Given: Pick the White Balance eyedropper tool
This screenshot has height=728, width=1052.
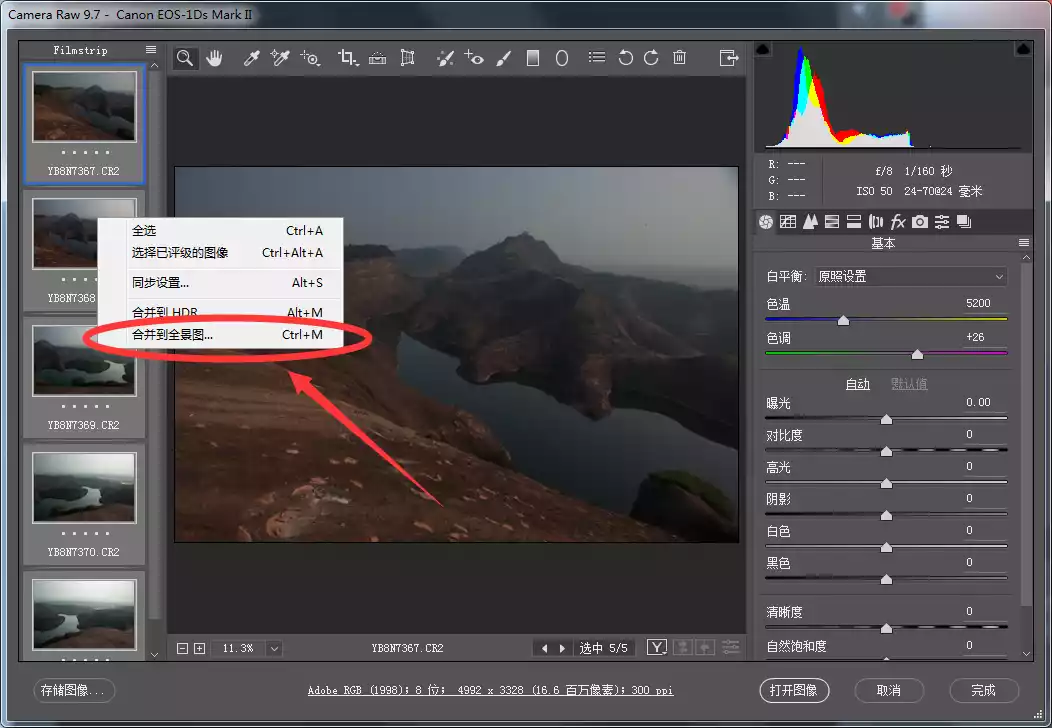Looking at the screenshot, I should 252,58.
